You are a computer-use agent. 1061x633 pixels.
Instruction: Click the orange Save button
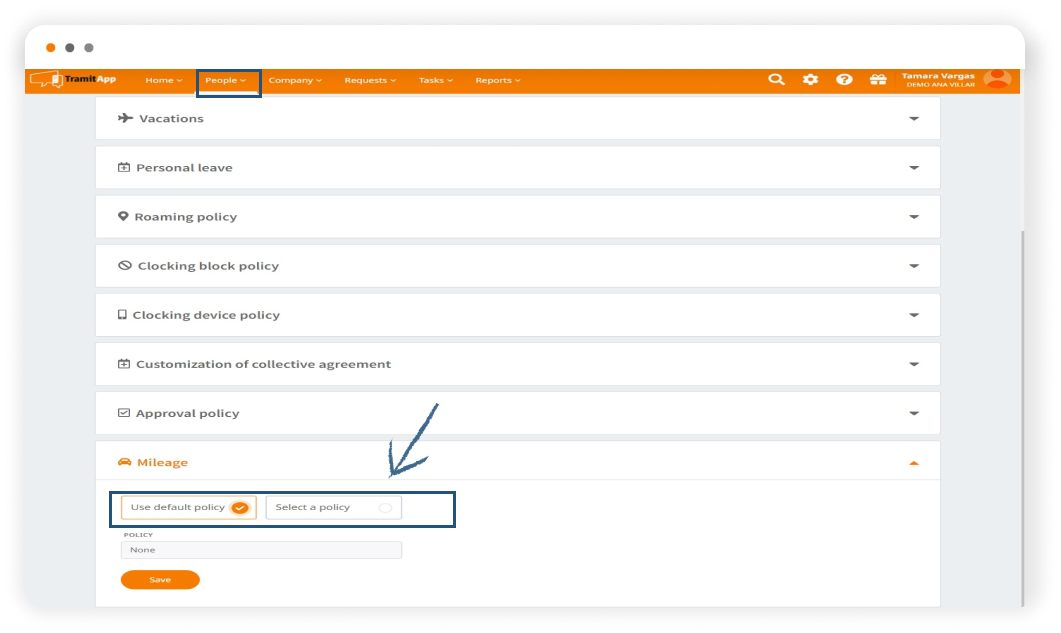click(x=160, y=580)
